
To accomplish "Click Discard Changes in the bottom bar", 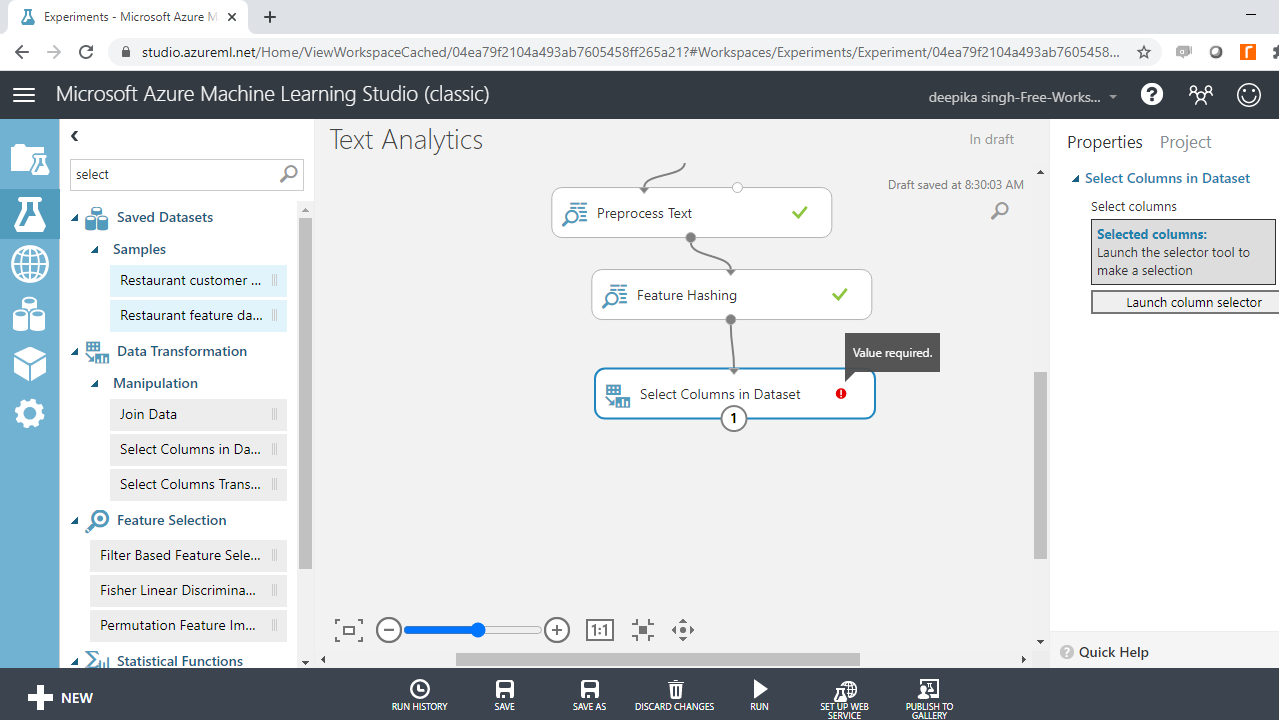I will pos(675,696).
